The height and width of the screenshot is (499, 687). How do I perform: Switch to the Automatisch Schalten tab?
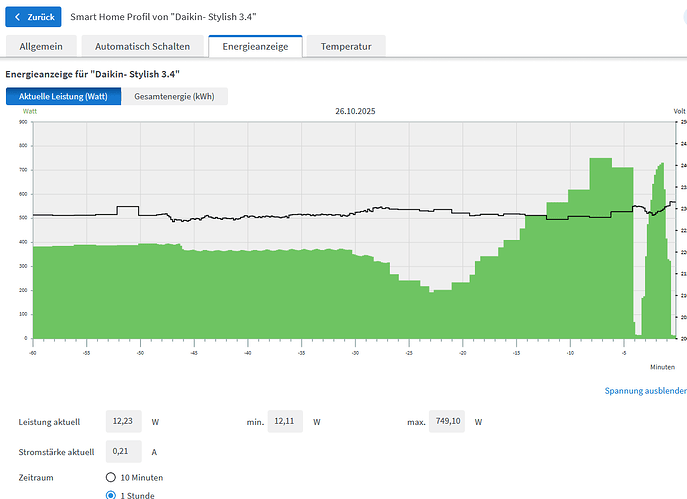pos(140,47)
